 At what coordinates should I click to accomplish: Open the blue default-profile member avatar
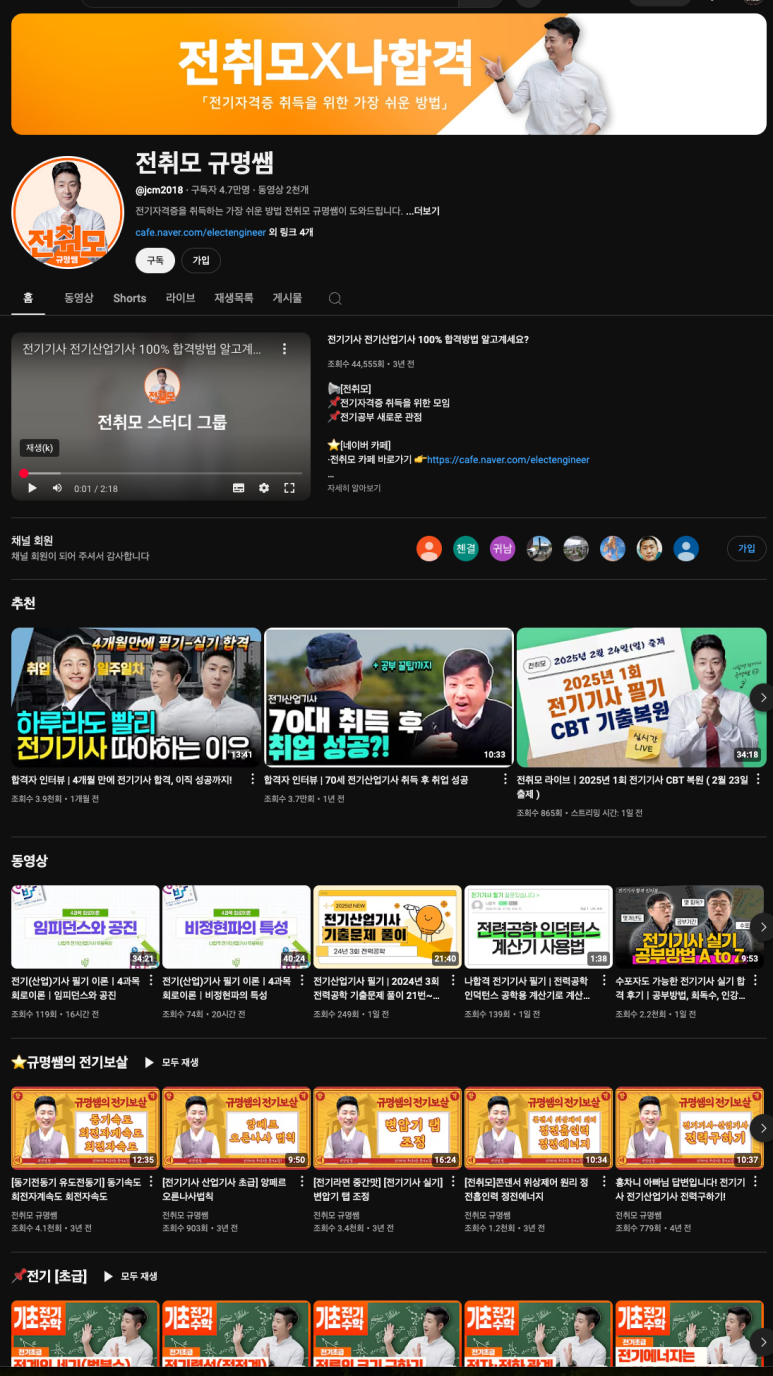(x=685, y=548)
